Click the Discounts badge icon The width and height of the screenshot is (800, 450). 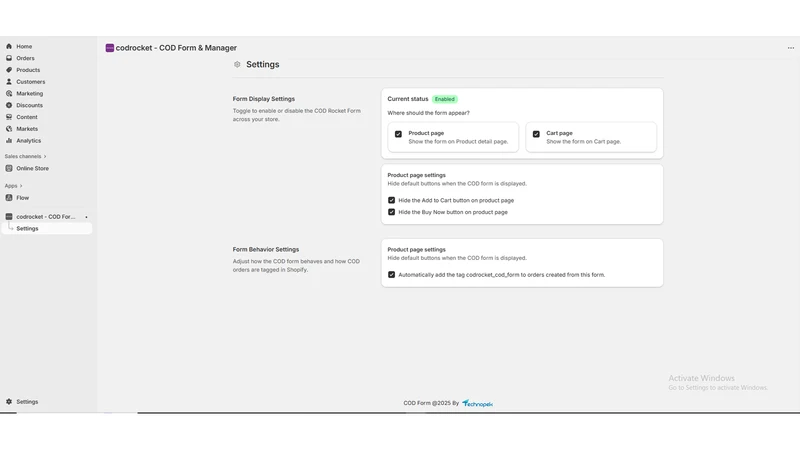click(x=9, y=105)
